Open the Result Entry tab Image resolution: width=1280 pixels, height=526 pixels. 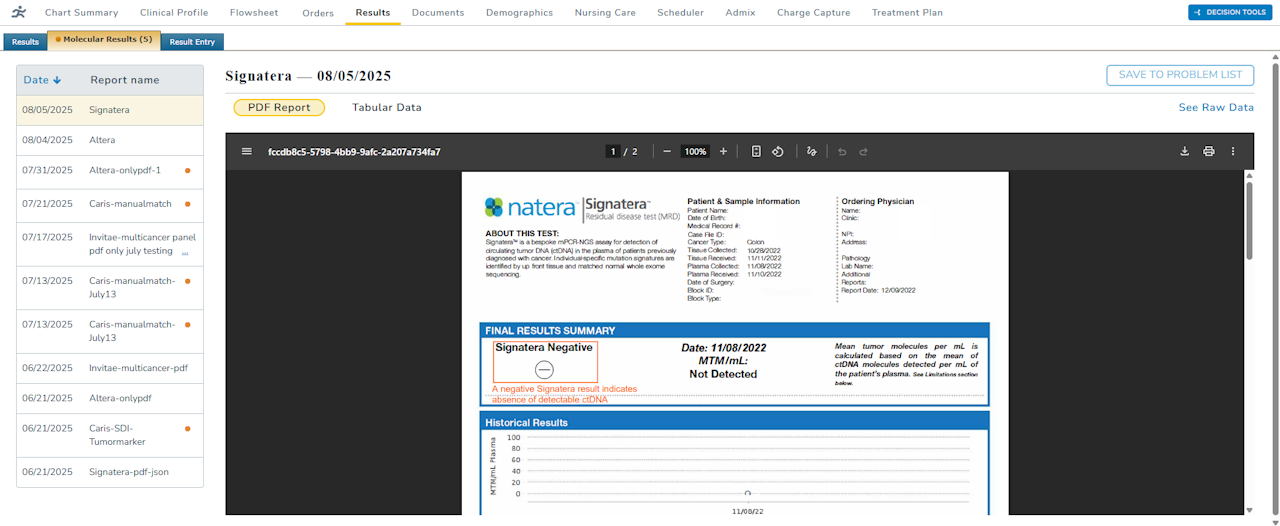coord(193,42)
